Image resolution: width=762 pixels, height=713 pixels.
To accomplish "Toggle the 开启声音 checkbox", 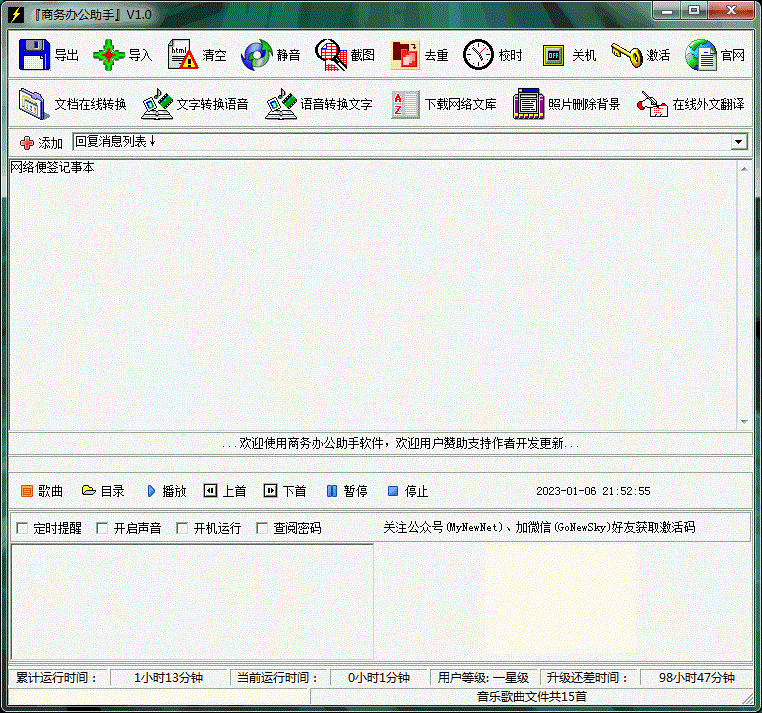I will (x=102, y=528).
